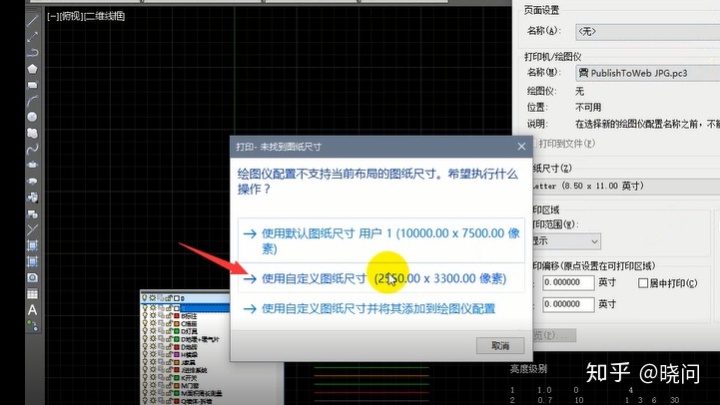Open the 二维线框 visual style menu
Viewport: 720px width, 405px height.
pyautogui.click(x=105, y=17)
